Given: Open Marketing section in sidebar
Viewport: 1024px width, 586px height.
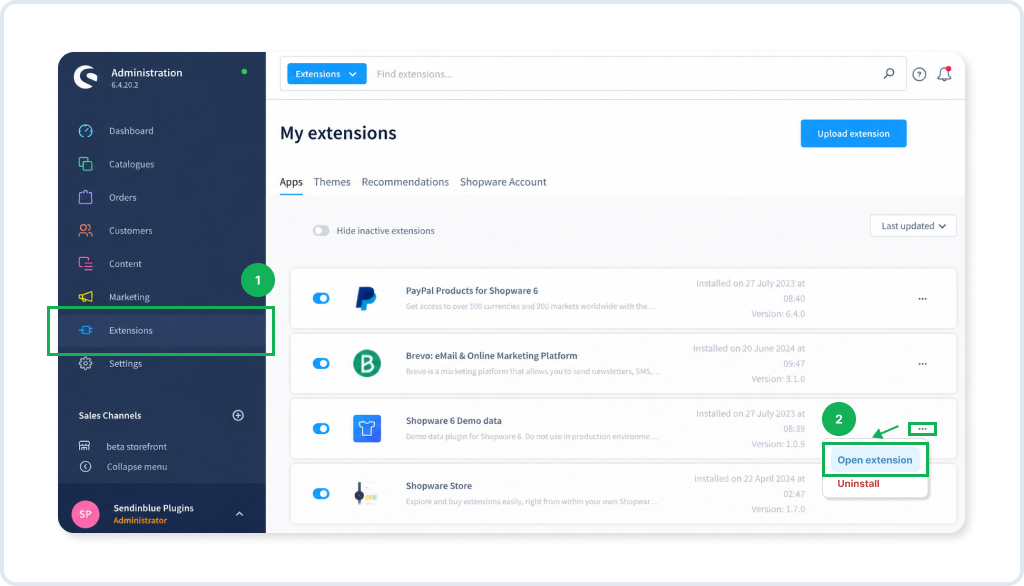Looking at the screenshot, I should [x=129, y=297].
